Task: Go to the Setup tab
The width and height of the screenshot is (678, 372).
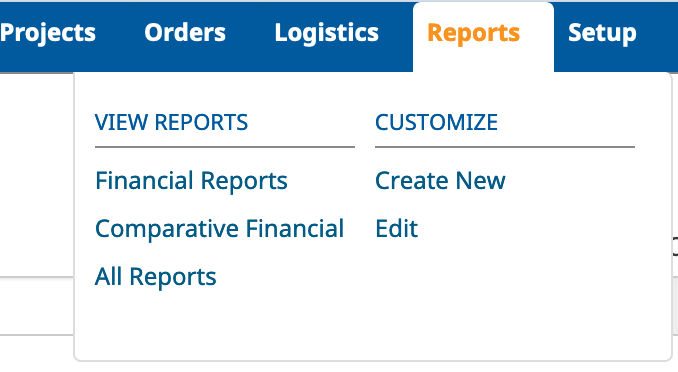Action: 602,33
